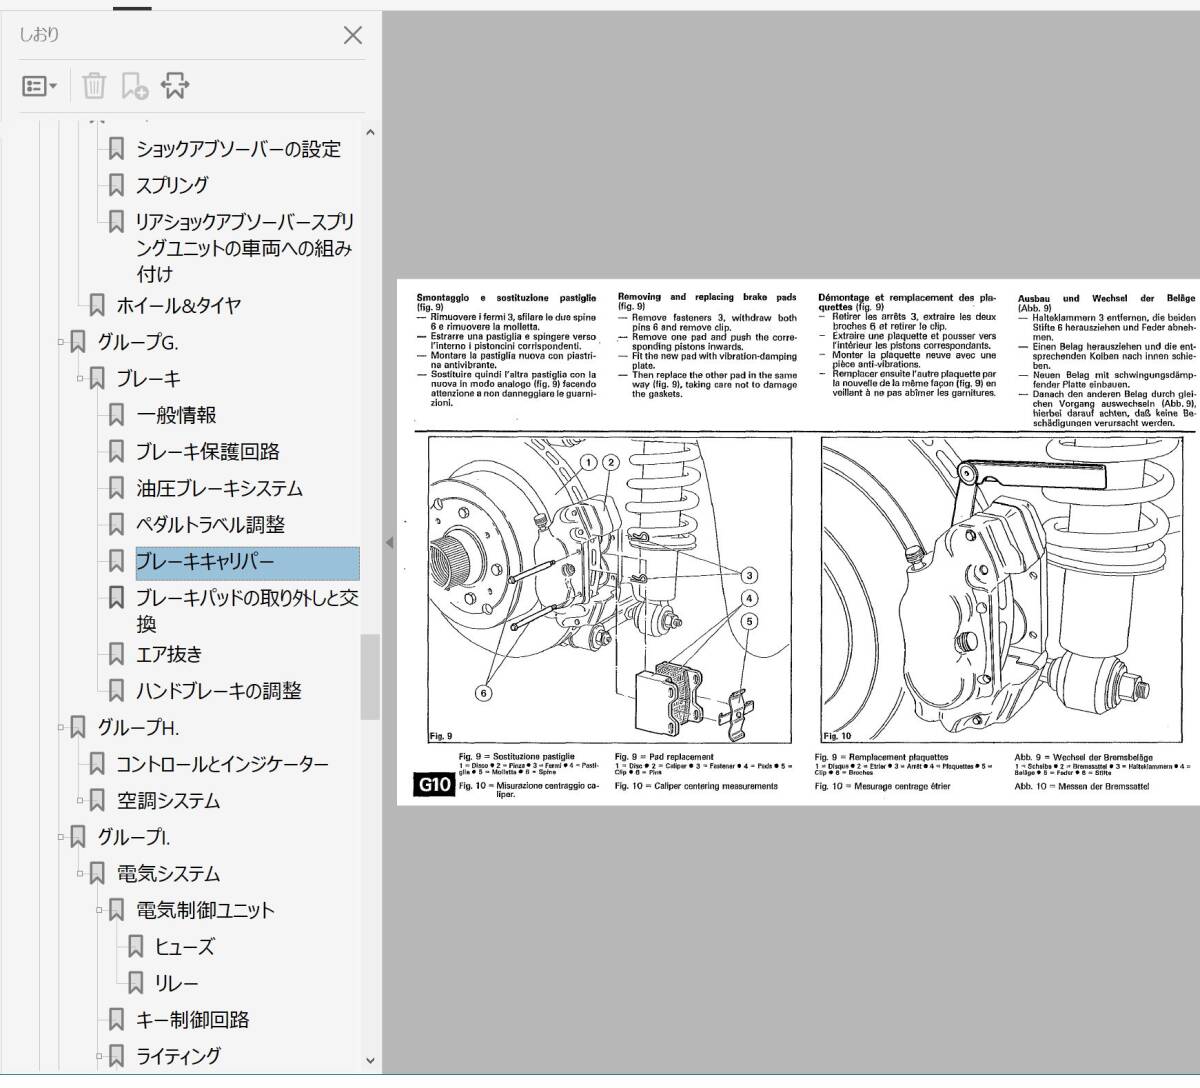This screenshot has width=1200, height=1088.
Task: Select the グループG. bookmark
Action: [138, 342]
